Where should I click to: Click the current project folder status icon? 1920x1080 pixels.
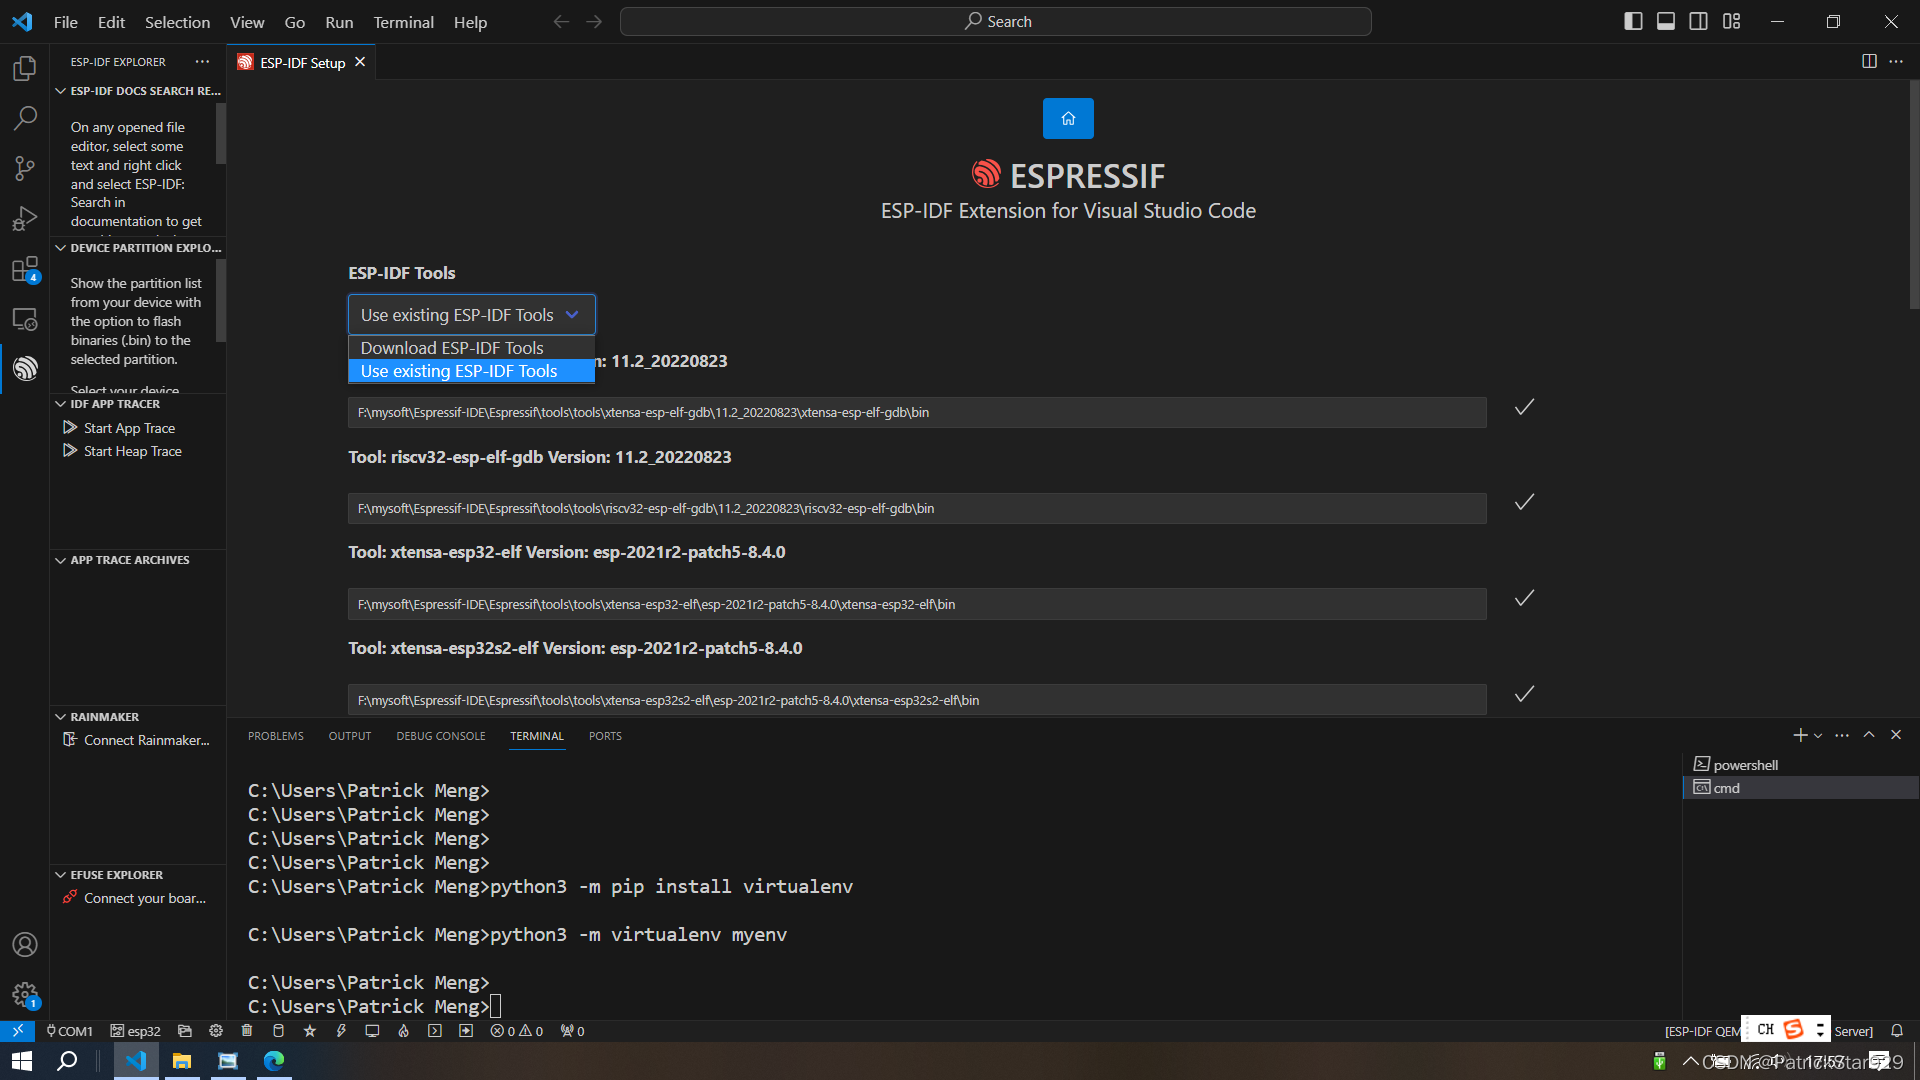(184, 1031)
